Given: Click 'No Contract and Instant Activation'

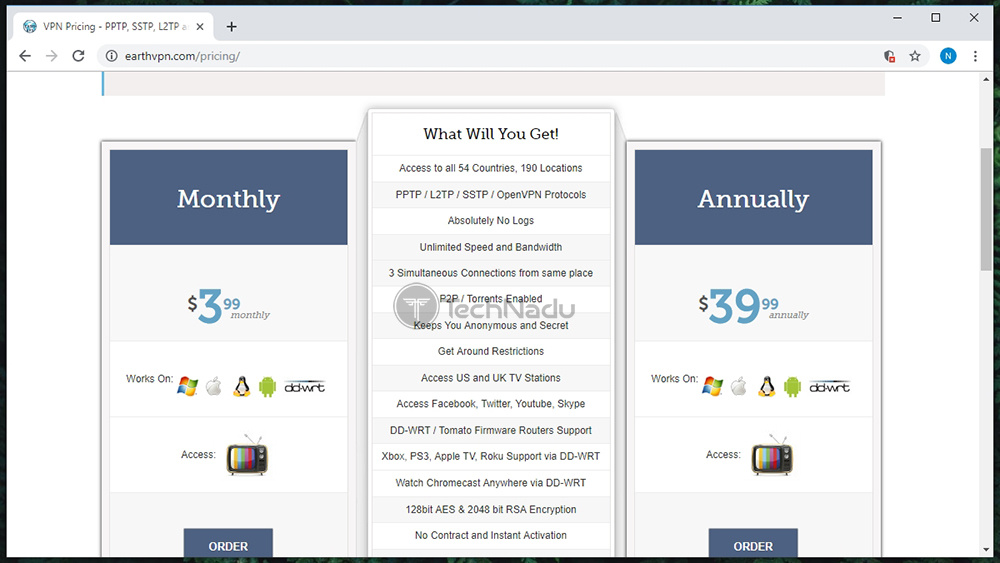Looking at the screenshot, I should [x=490, y=536].
